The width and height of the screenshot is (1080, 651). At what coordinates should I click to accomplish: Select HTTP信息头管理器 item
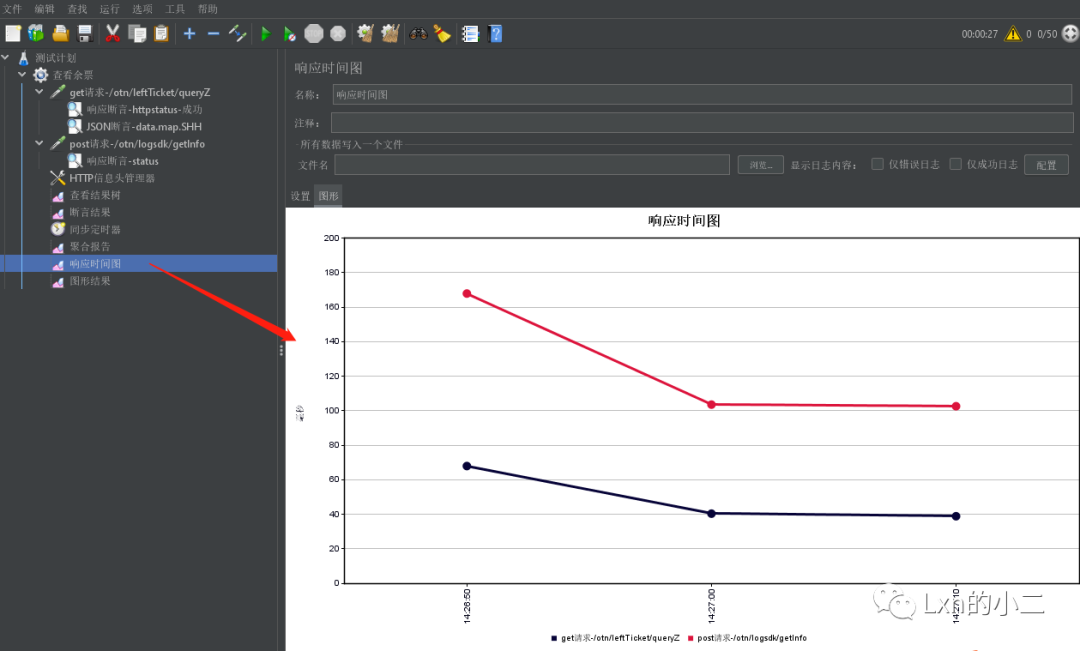pos(112,178)
